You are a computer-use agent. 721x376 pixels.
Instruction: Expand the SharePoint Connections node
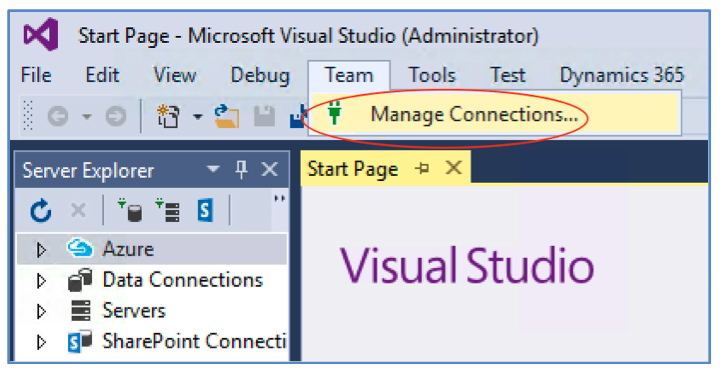click(41, 342)
